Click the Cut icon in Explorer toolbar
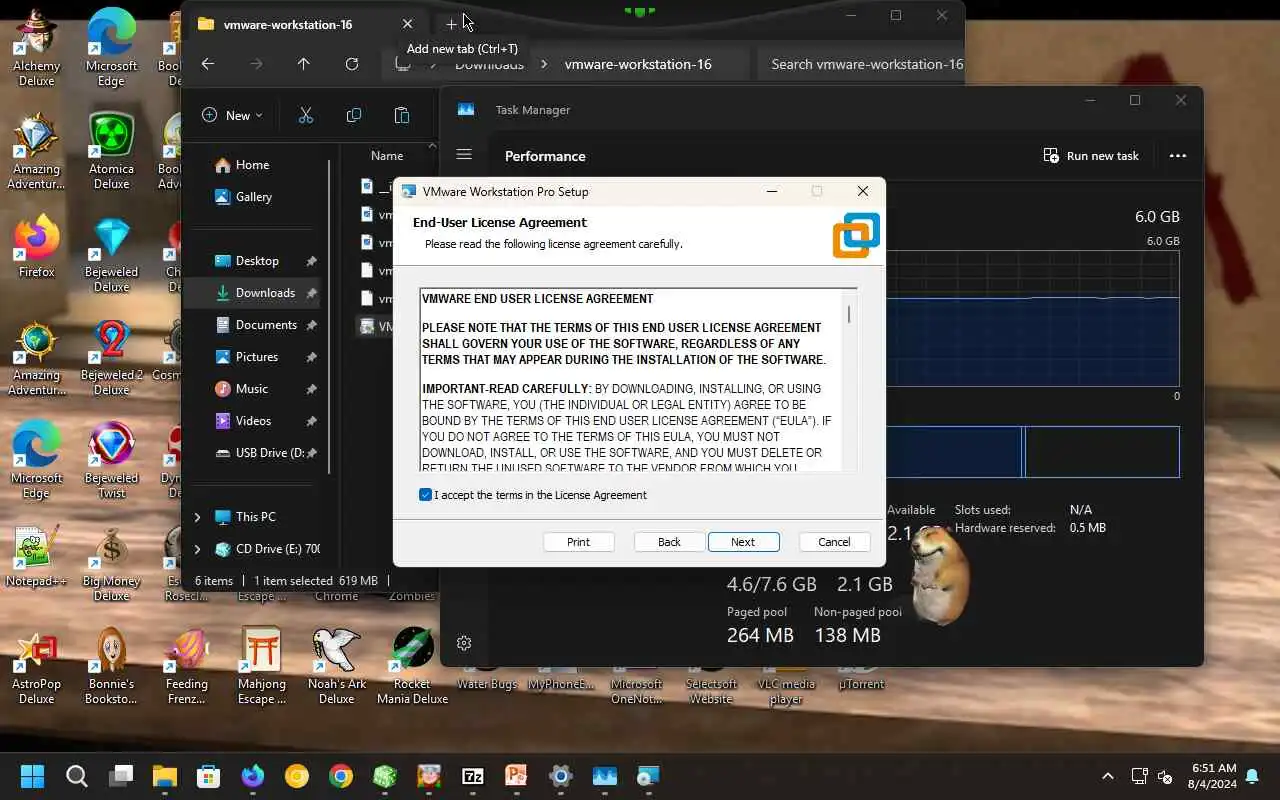Image resolution: width=1280 pixels, height=800 pixels. click(x=306, y=115)
